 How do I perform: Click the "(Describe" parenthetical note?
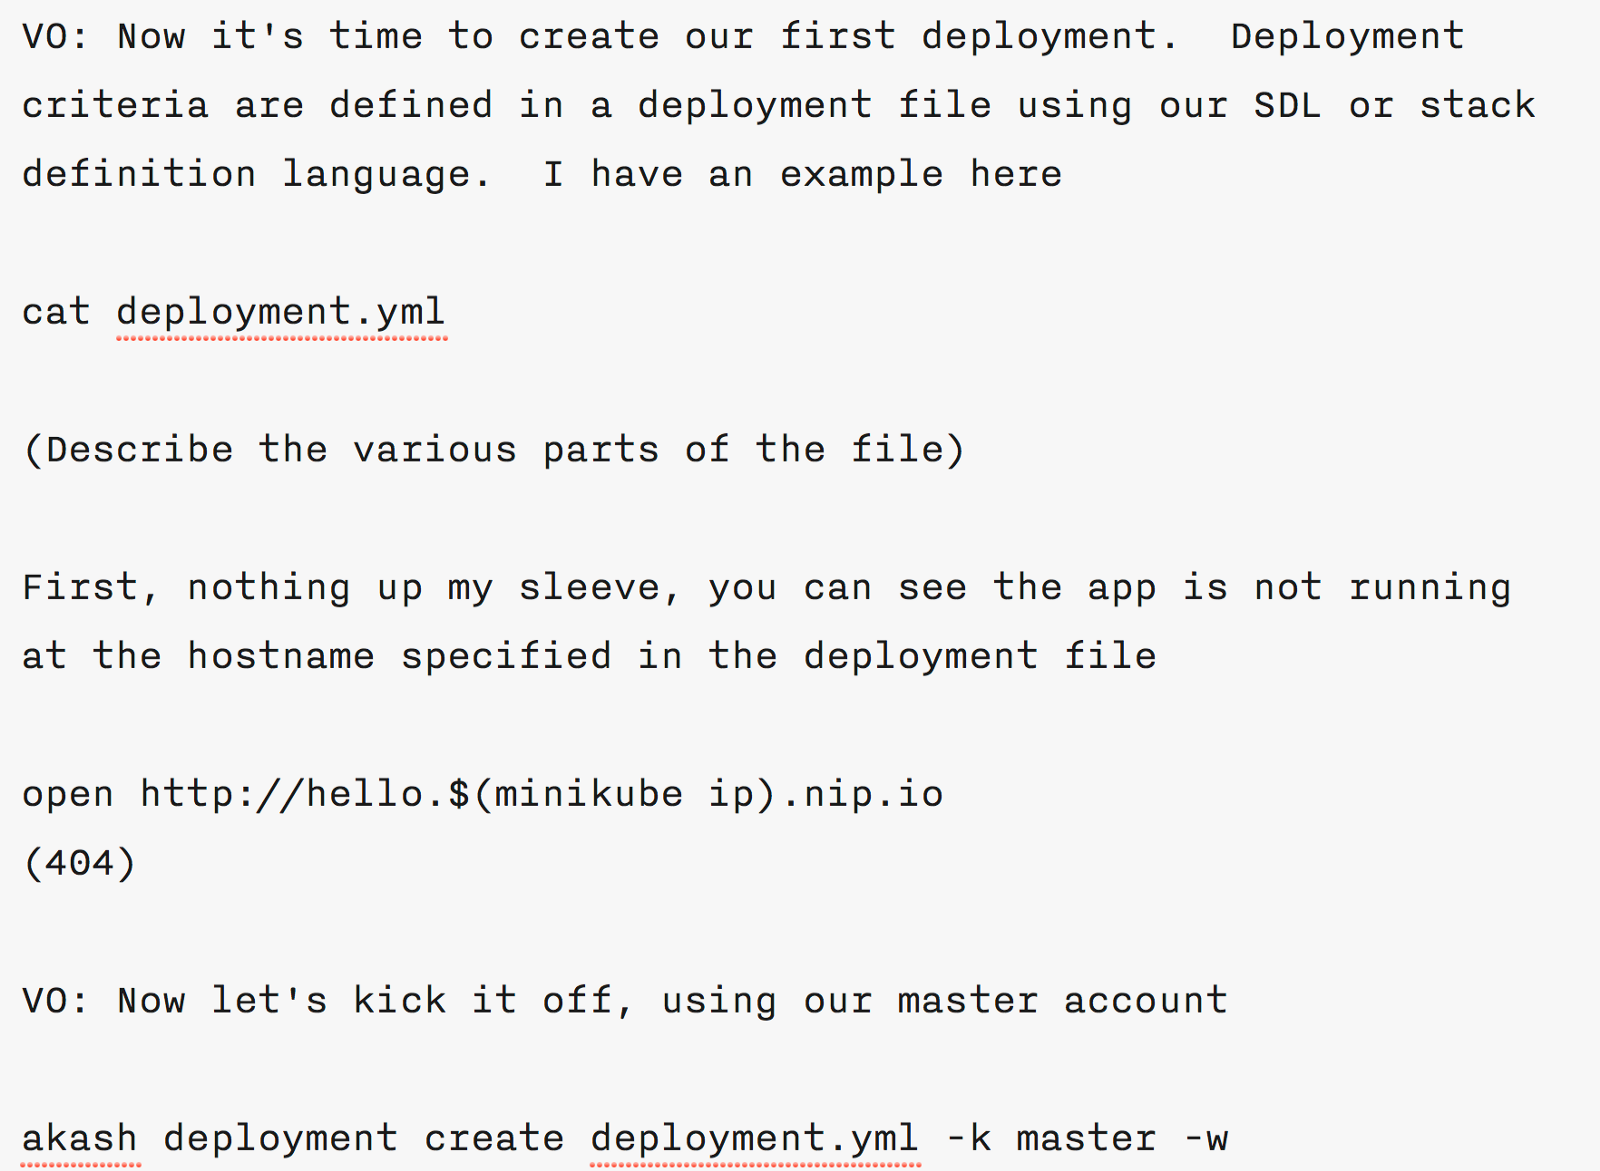pyautogui.click(x=128, y=450)
